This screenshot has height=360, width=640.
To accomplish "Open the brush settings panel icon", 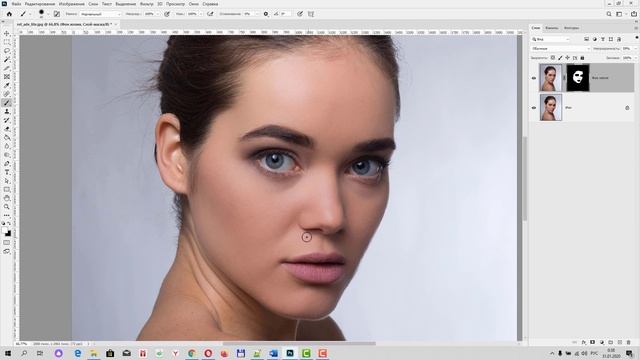I will pyautogui.click(x=57, y=14).
